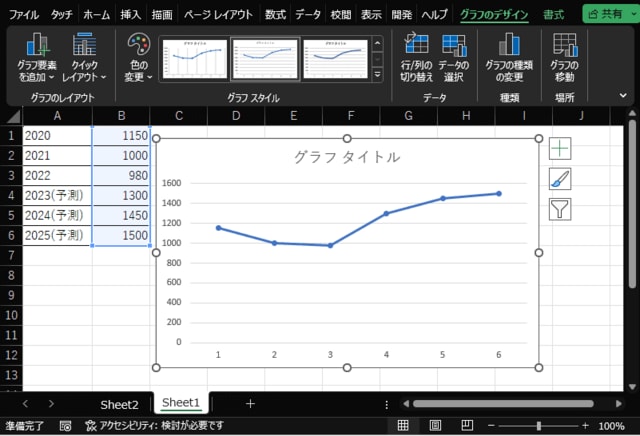Click グラフの種類の変更 icon
The image size is (640, 436).
point(509,58)
